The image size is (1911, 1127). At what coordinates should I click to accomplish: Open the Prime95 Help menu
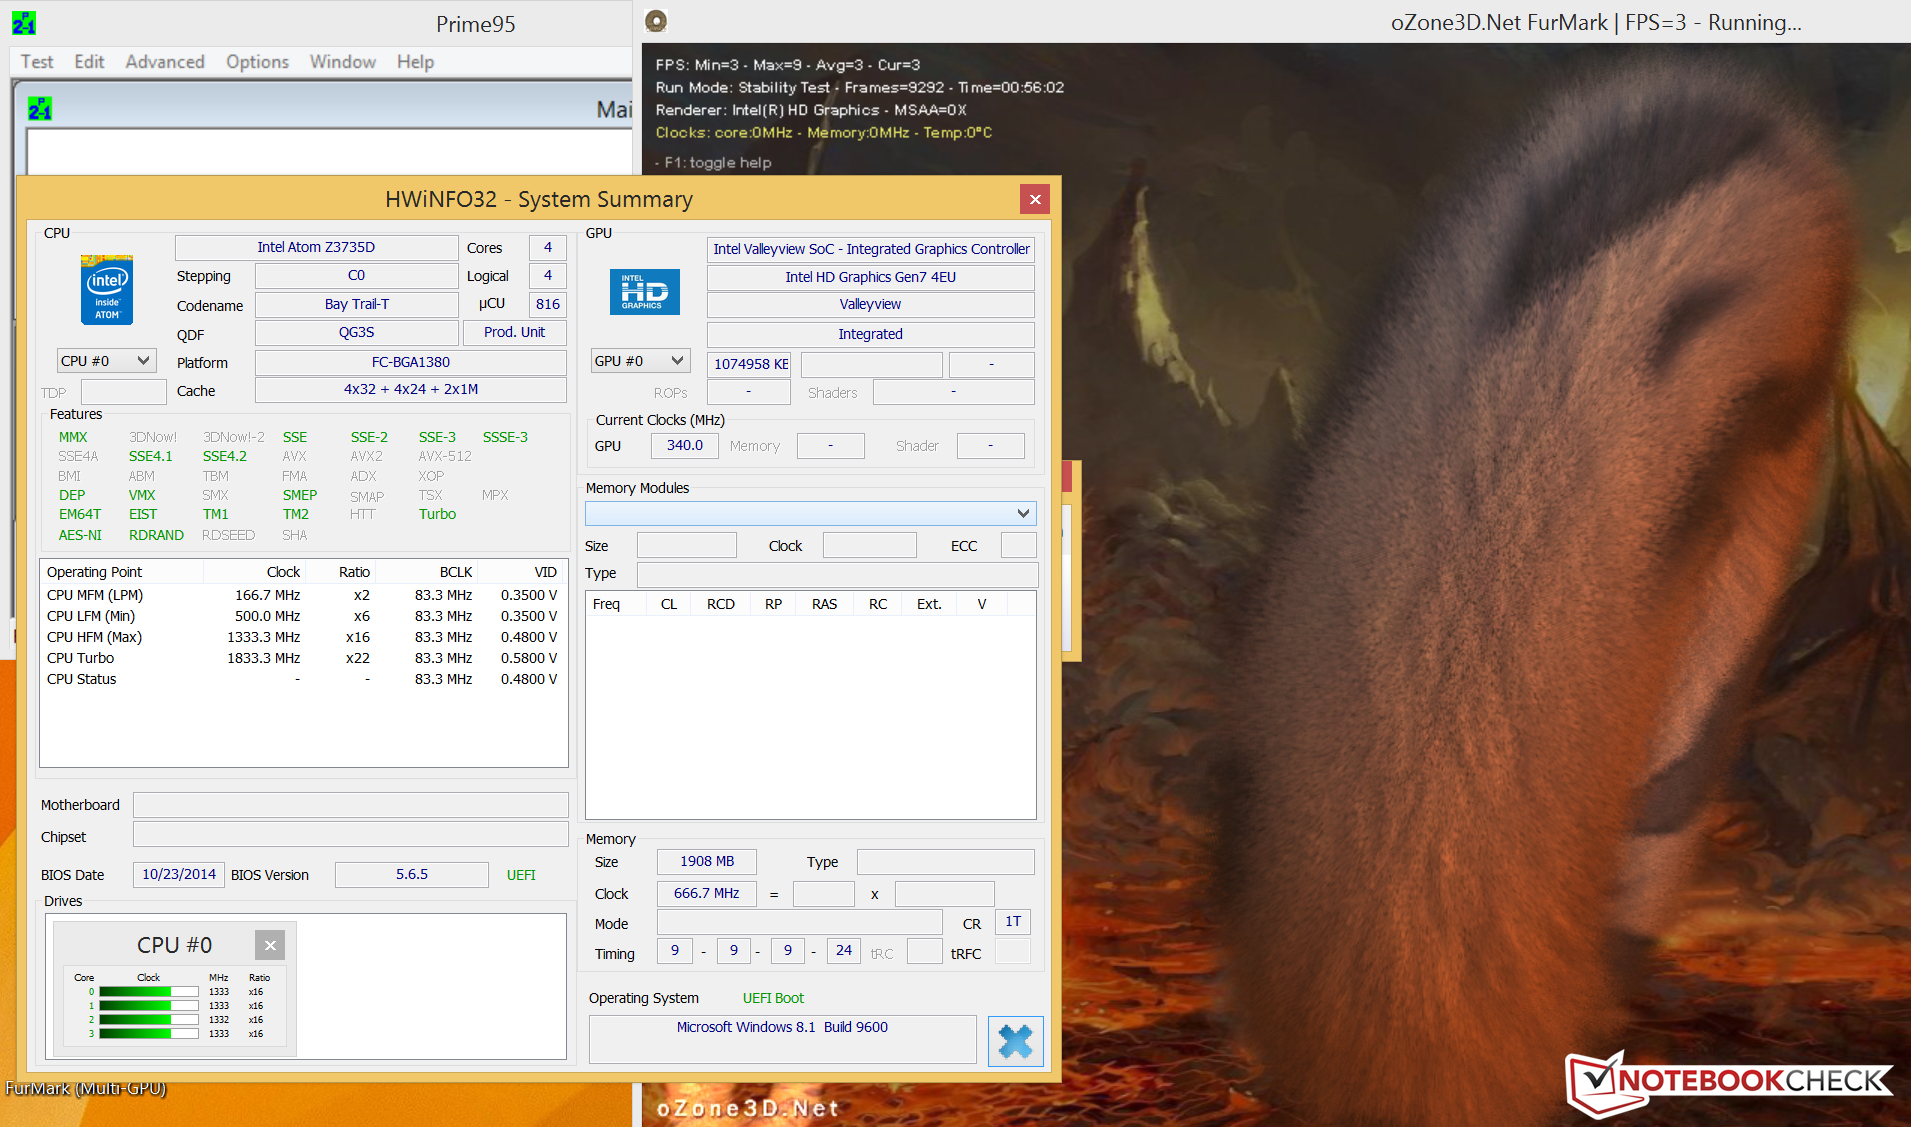(415, 62)
